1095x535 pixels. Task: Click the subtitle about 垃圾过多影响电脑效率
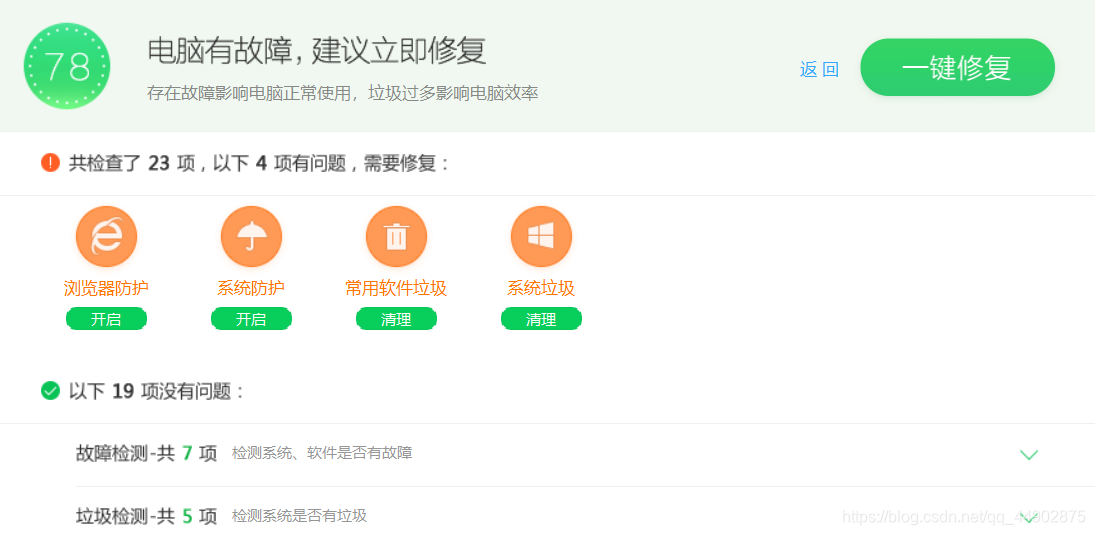[342, 93]
